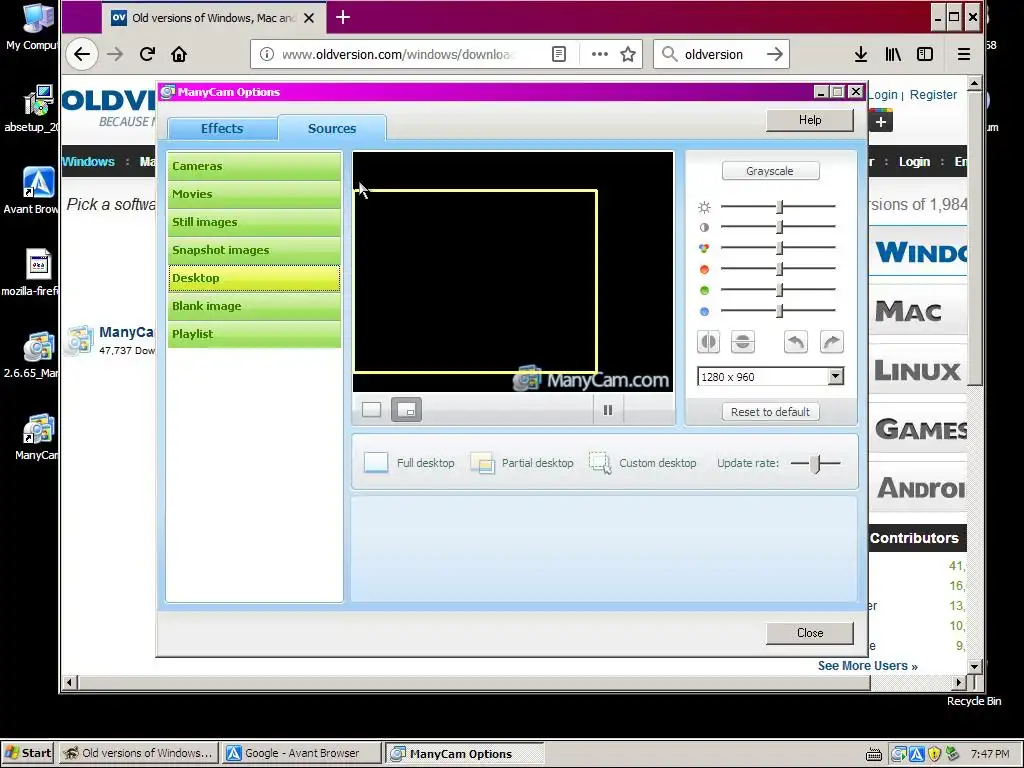Viewport: 1024px width, 768px height.
Task: Pause the ManyCam preview
Action: pyautogui.click(x=608, y=410)
